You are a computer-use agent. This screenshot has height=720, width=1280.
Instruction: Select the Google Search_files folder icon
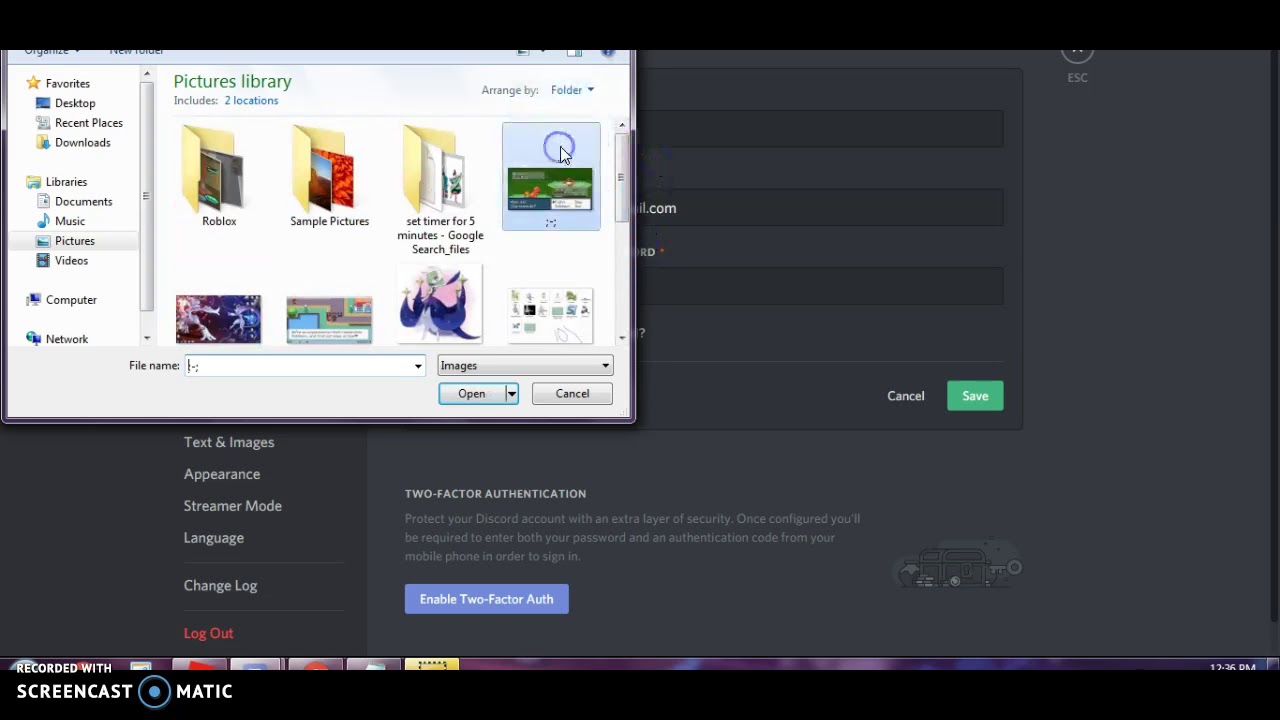tap(437, 168)
